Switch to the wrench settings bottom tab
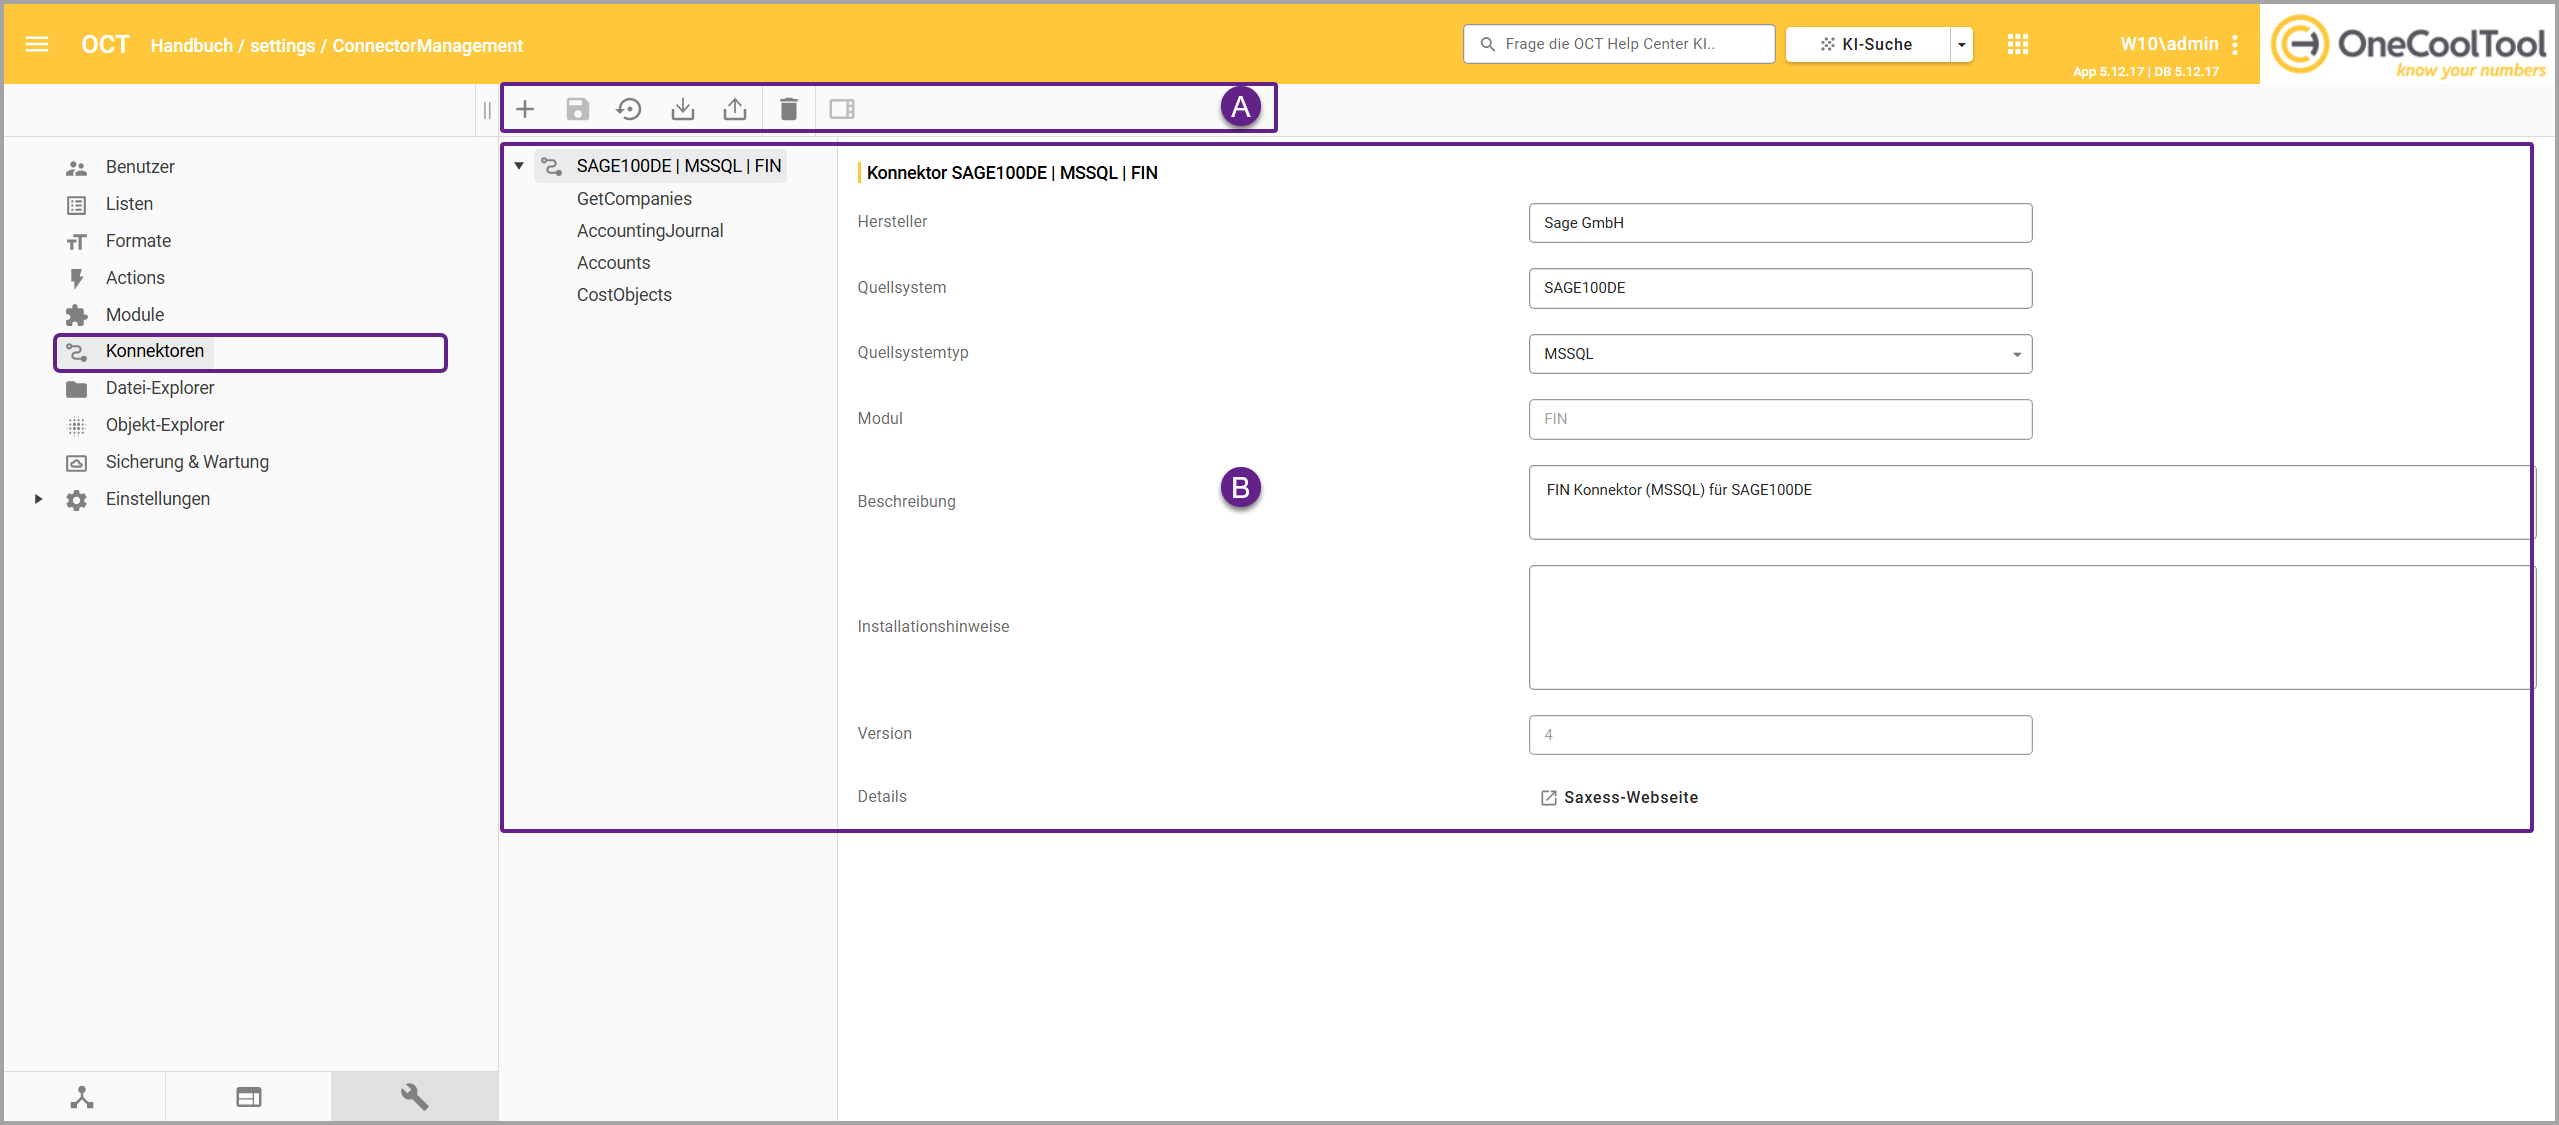2559x1125 pixels. click(x=414, y=1097)
